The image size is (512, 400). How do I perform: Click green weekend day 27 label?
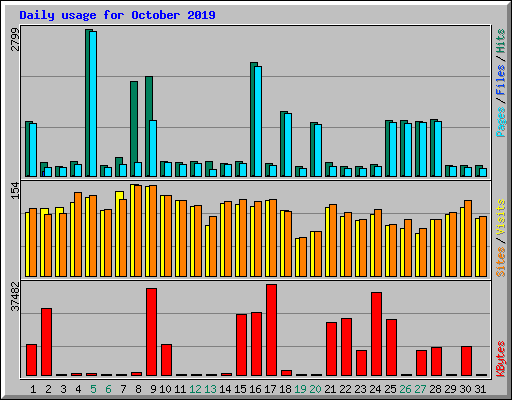(420, 389)
